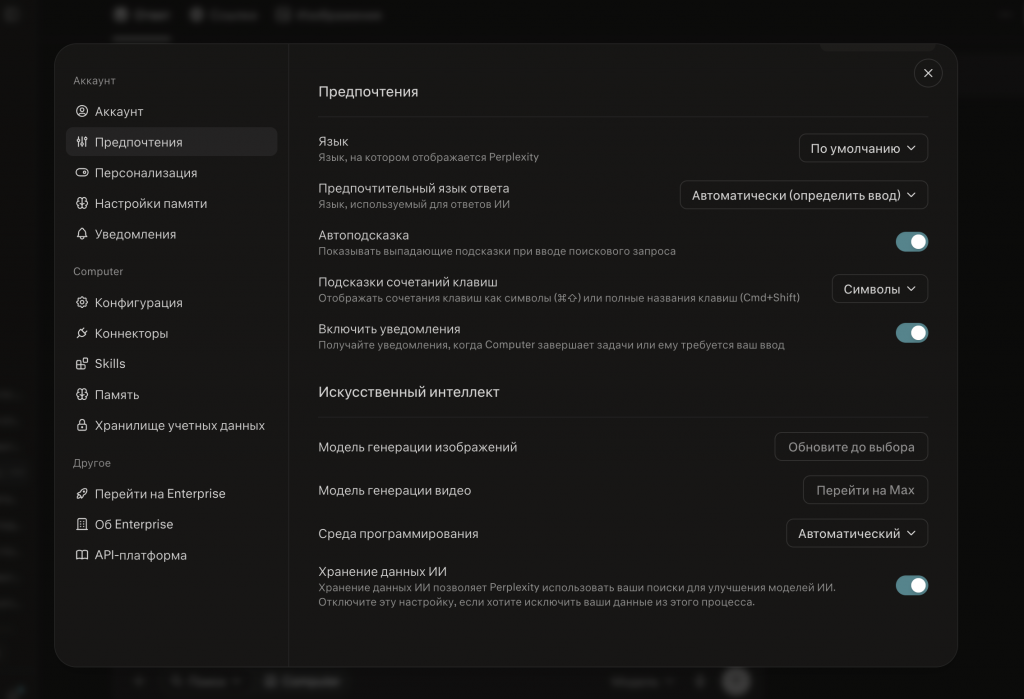
Task: Open Хранилище учетных данных section
Action: pyautogui.click(x=172, y=425)
